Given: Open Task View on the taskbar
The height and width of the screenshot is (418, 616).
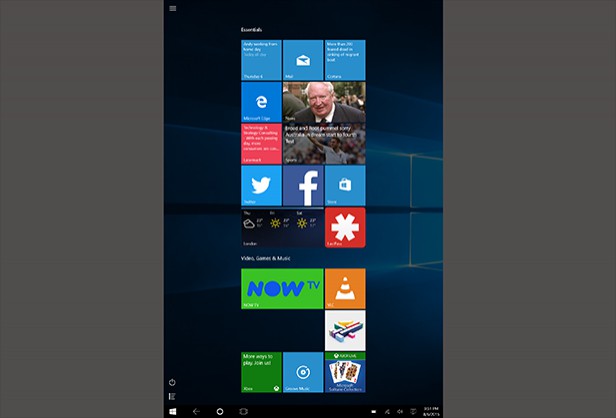Looking at the screenshot, I should click(x=244, y=411).
